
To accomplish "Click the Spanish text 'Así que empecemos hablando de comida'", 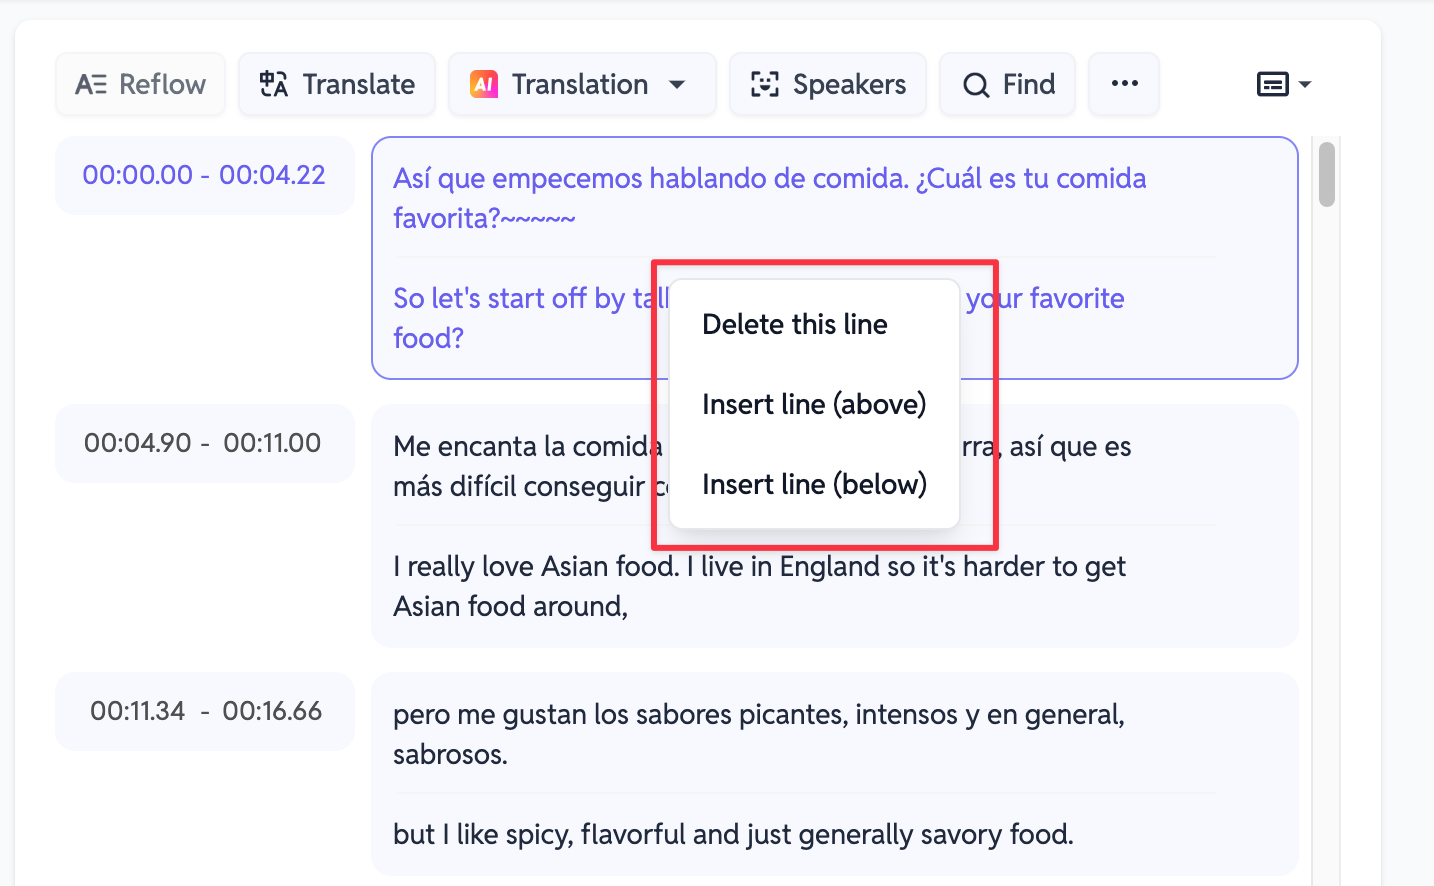I will [x=650, y=179].
